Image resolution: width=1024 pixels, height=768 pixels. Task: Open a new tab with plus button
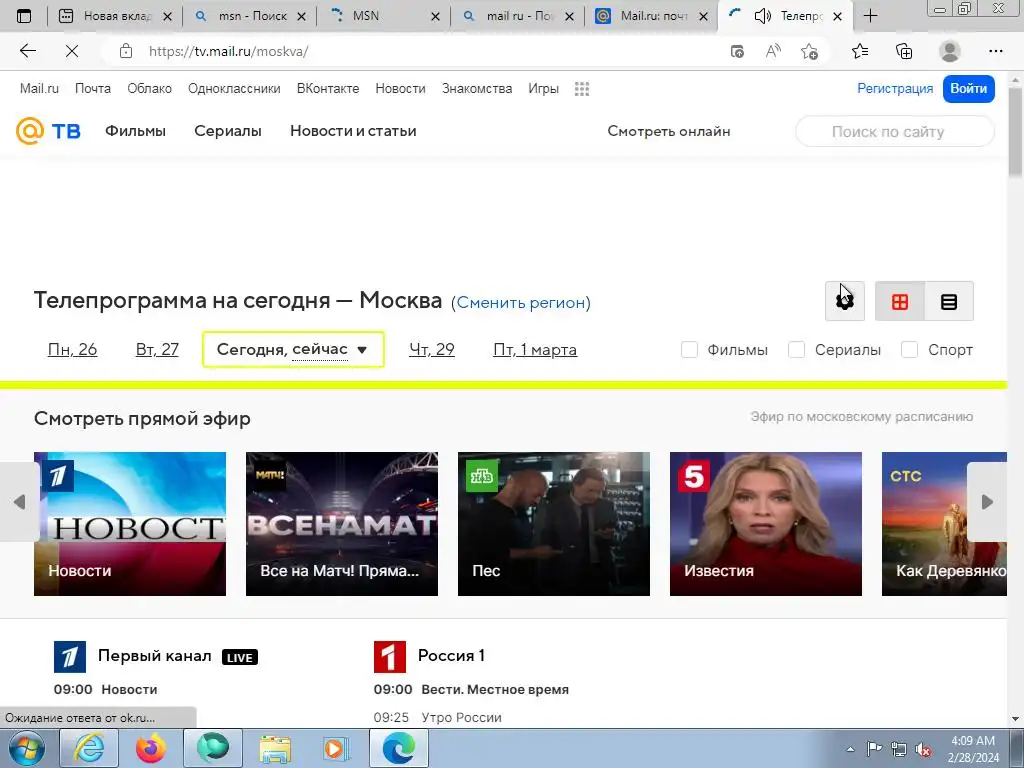(x=871, y=16)
